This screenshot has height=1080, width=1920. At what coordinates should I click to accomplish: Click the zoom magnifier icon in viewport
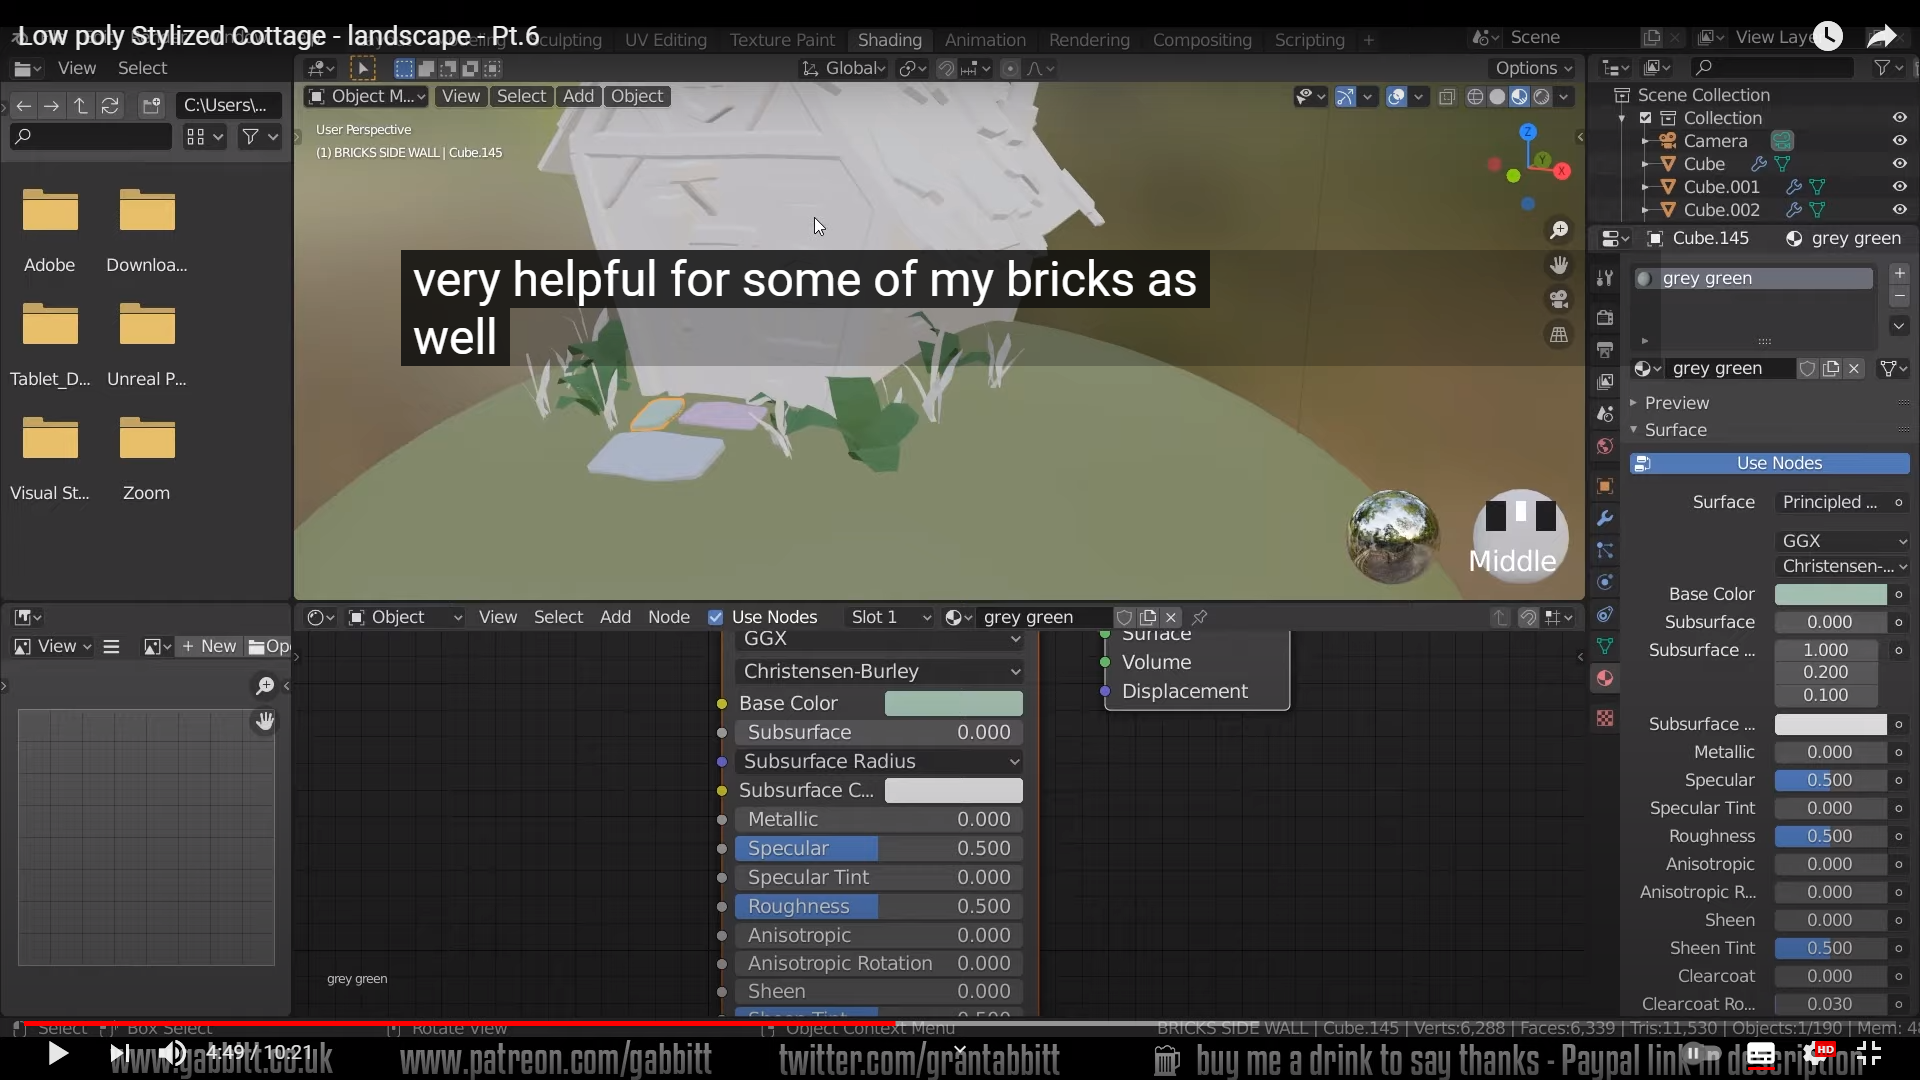tap(1558, 231)
